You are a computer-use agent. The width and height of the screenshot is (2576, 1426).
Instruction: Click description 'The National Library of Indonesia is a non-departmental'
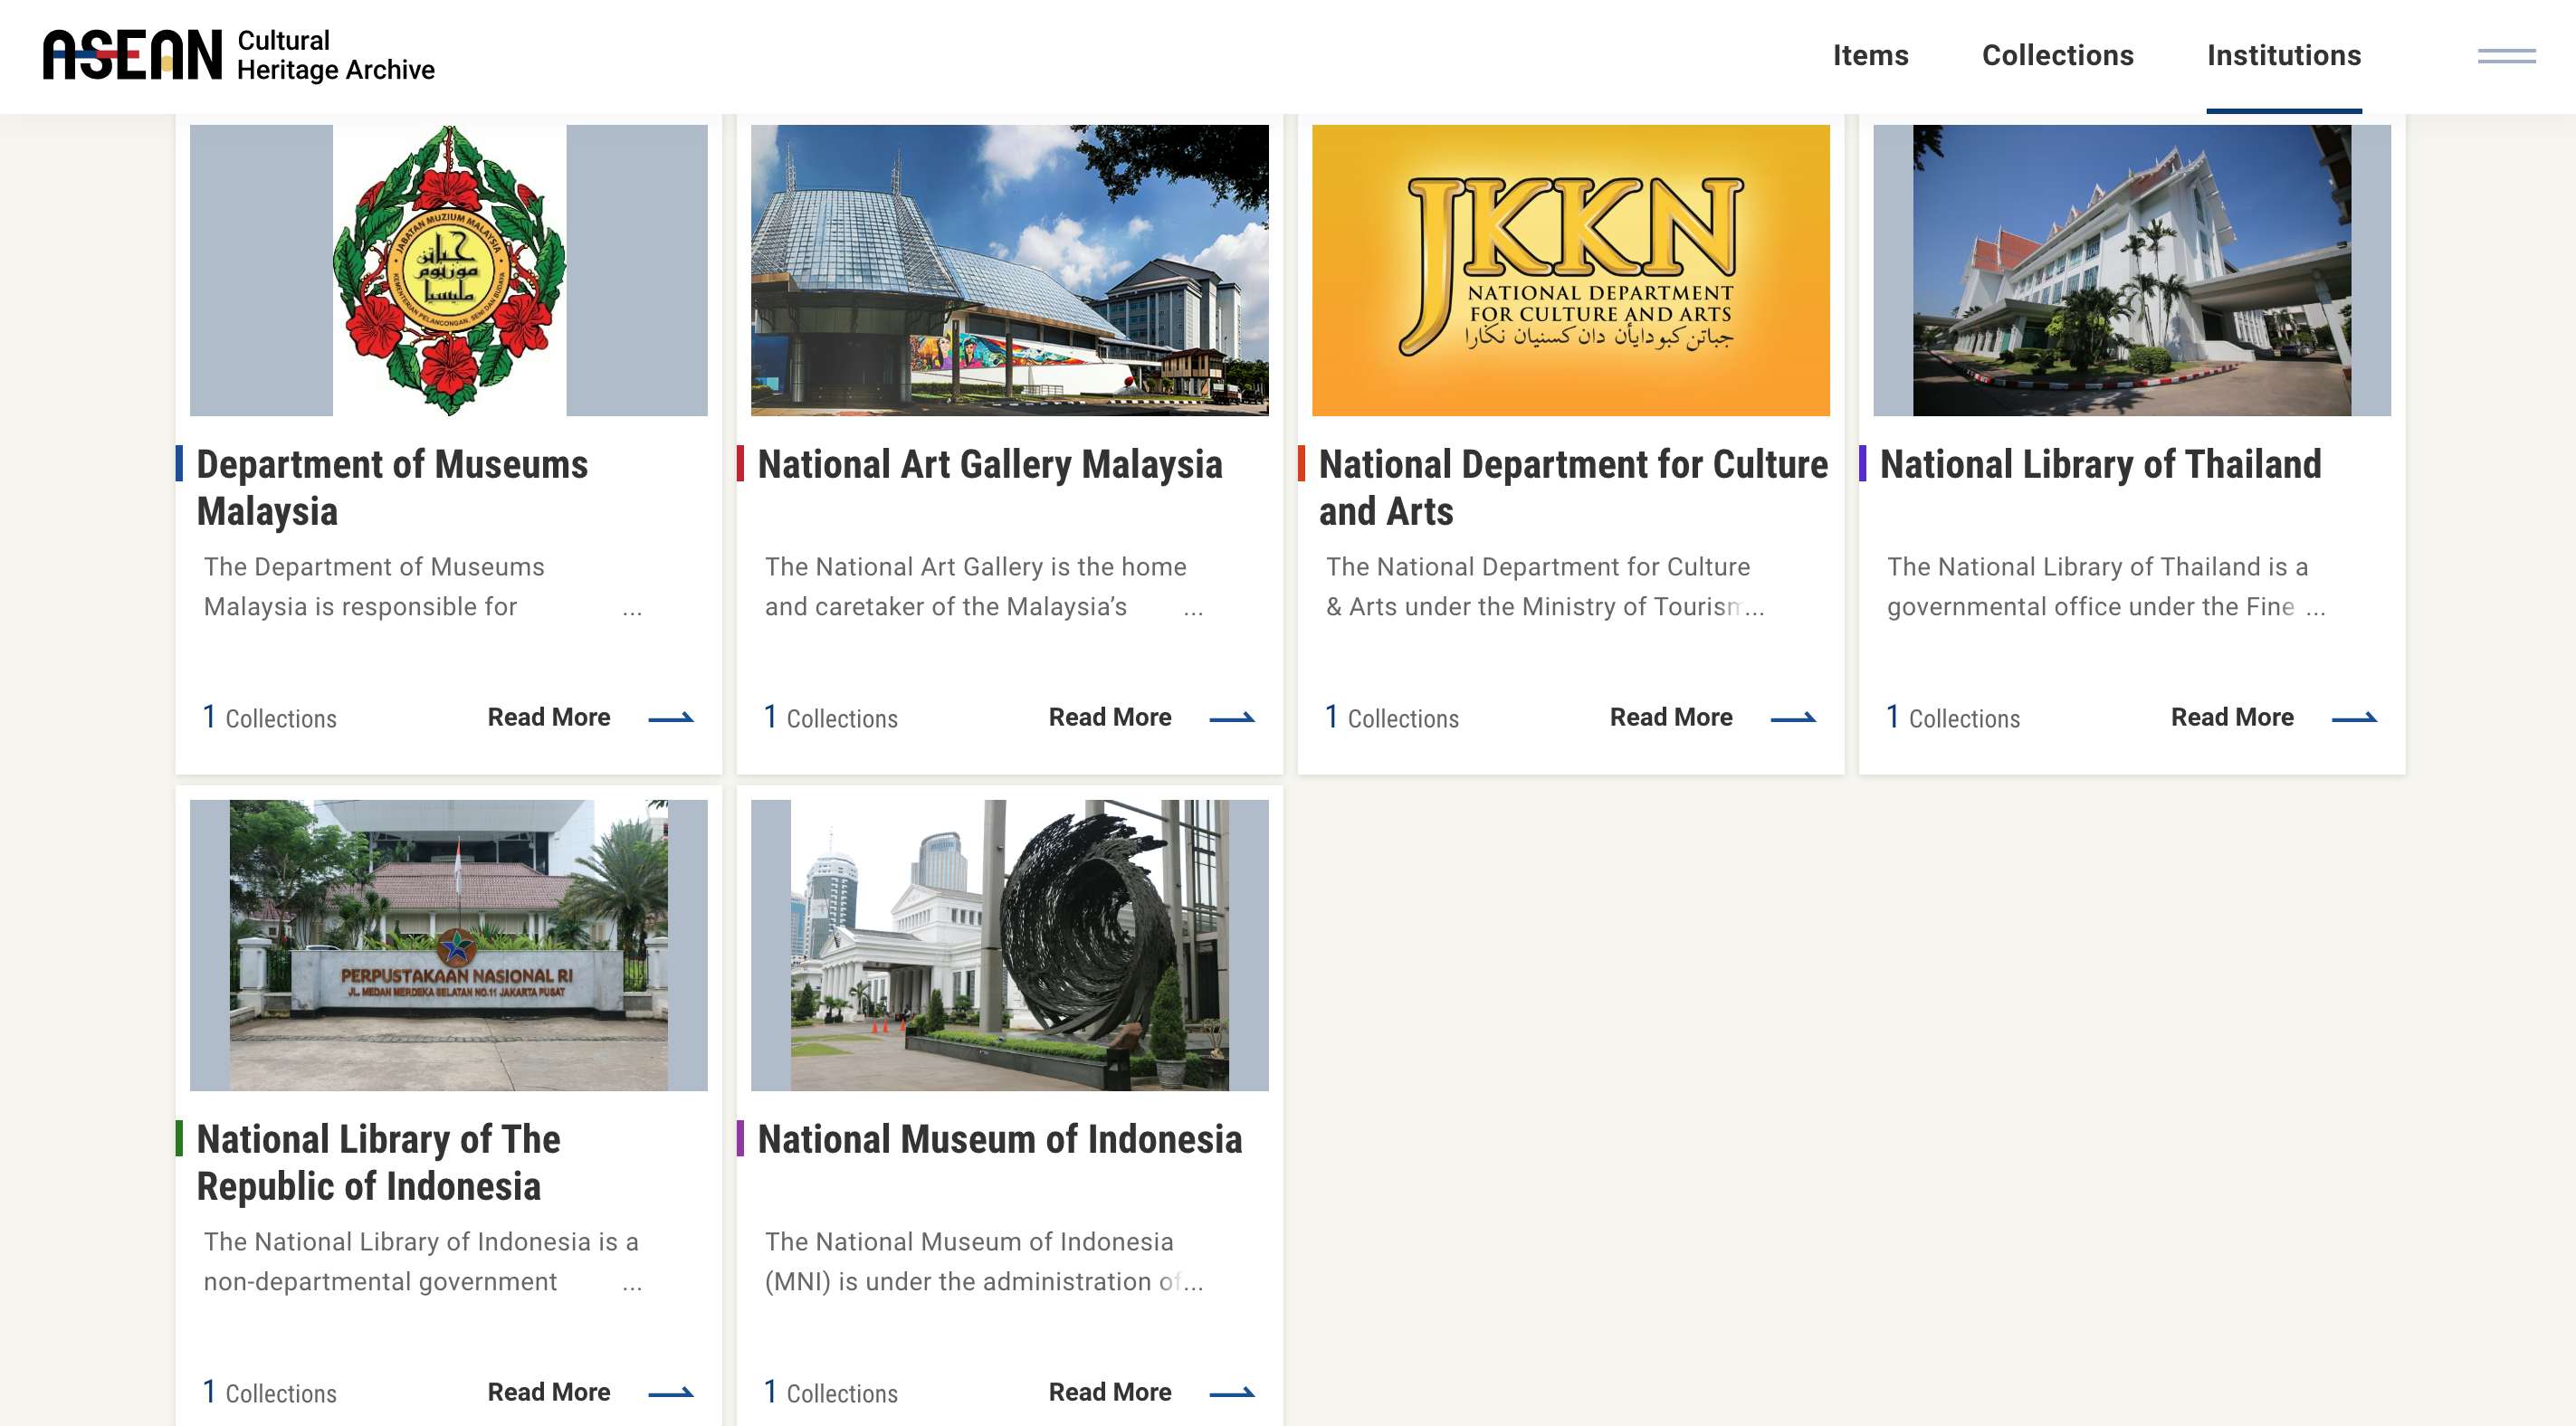click(421, 1261)
